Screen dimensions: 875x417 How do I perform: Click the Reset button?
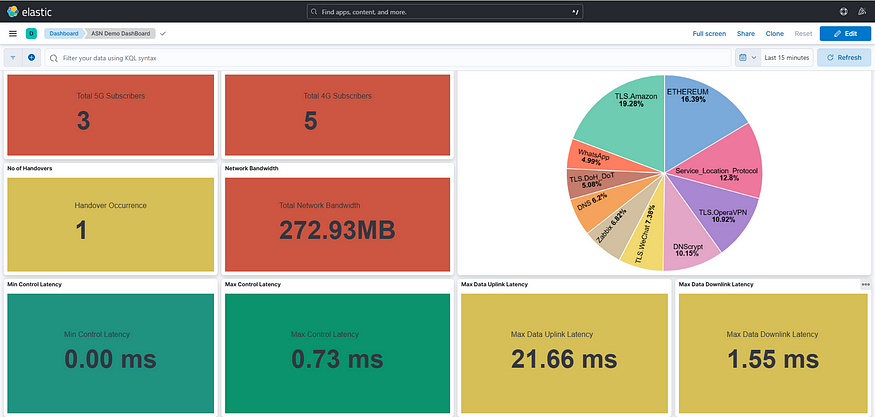click(804, 33)
